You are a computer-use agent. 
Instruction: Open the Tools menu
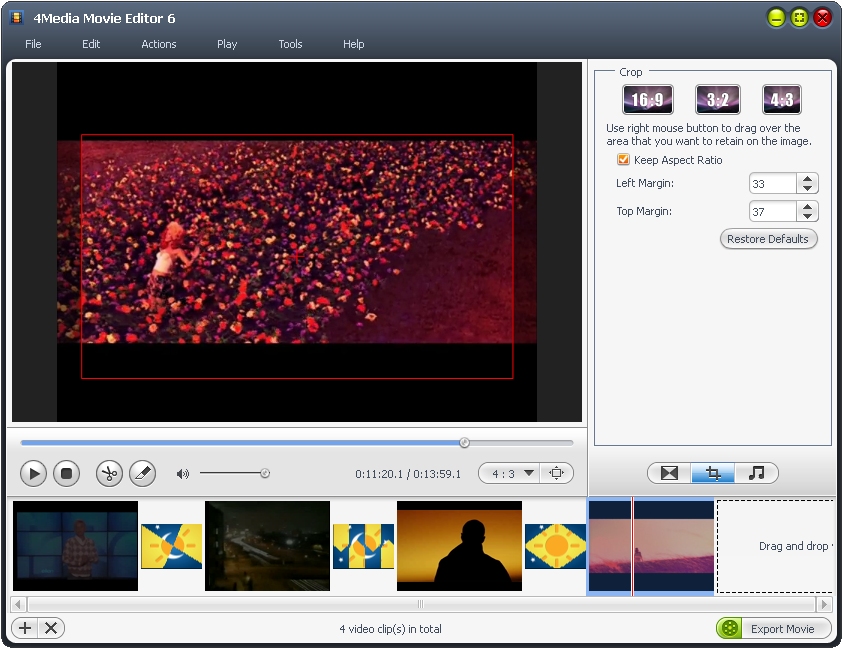(x=290, y=44)
